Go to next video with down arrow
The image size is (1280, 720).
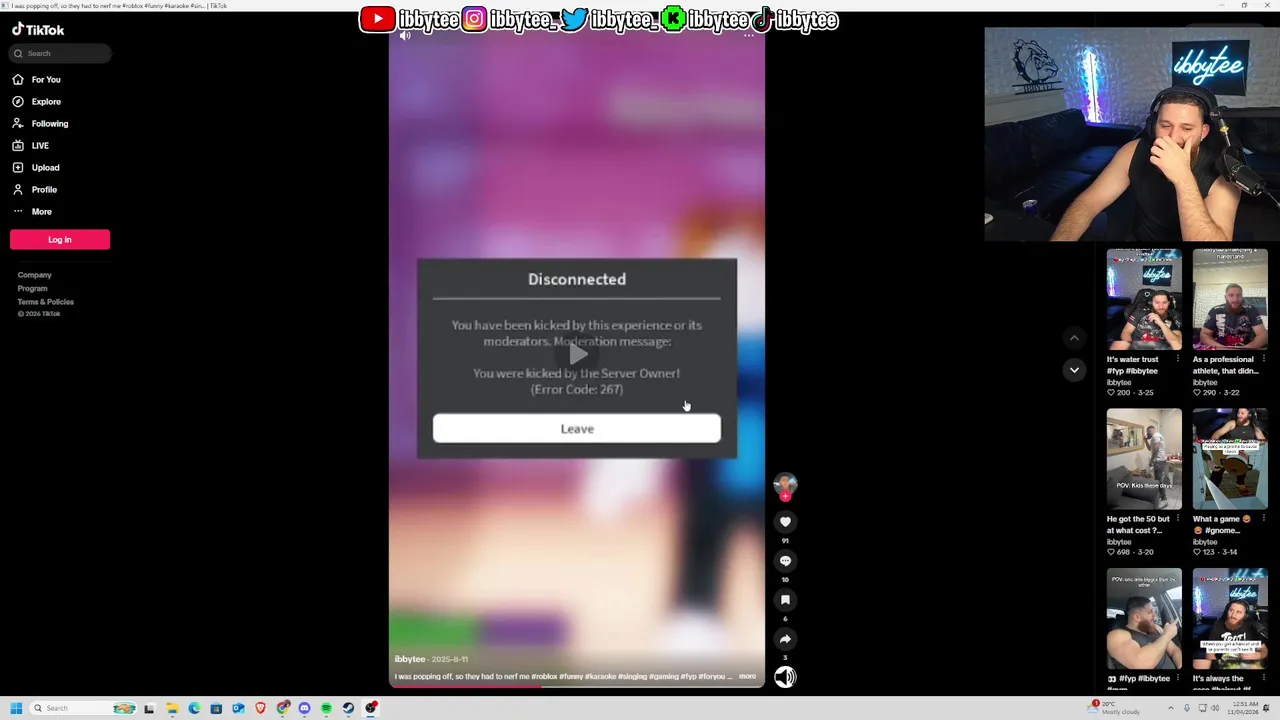pyautogui.click(x=1074, y=370)
